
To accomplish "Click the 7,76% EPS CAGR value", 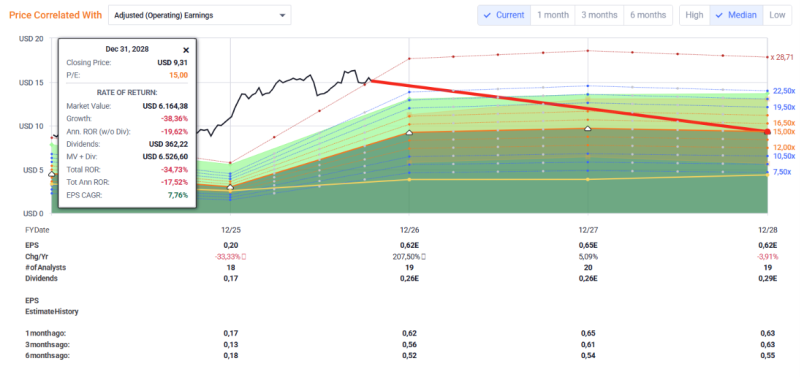I will [177, 195].
